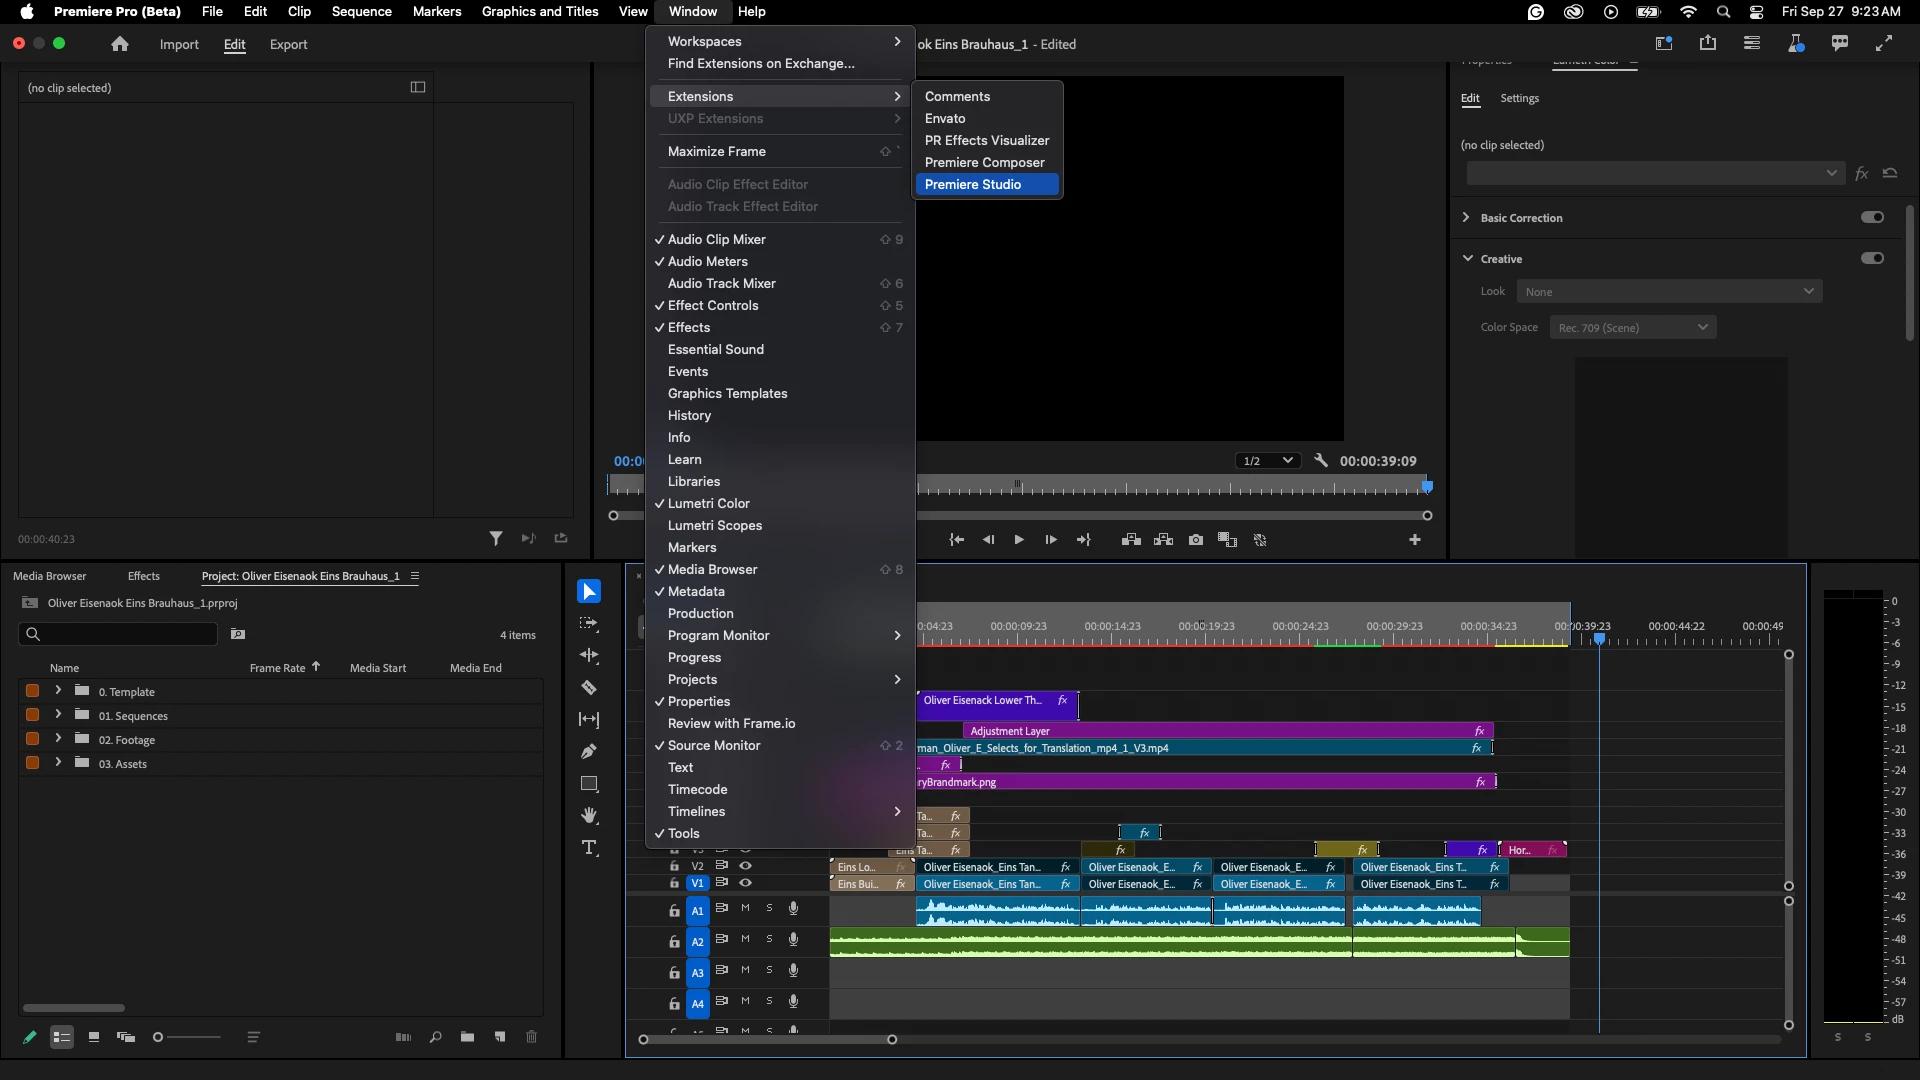Open the New Bin folder icon

coord(467,1037)
